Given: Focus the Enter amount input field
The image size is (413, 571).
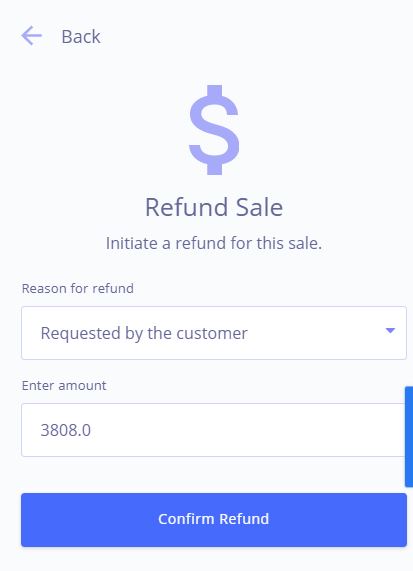Looking at the screenshot, I should 213,430.
